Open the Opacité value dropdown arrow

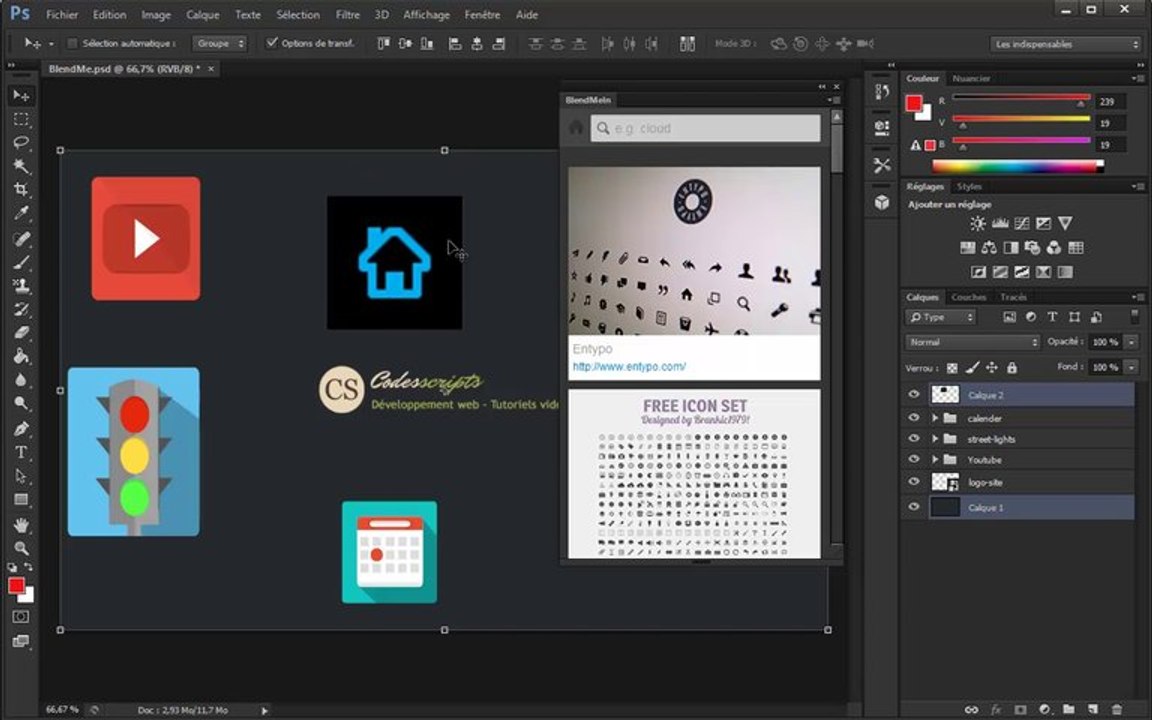(1131, 342)
